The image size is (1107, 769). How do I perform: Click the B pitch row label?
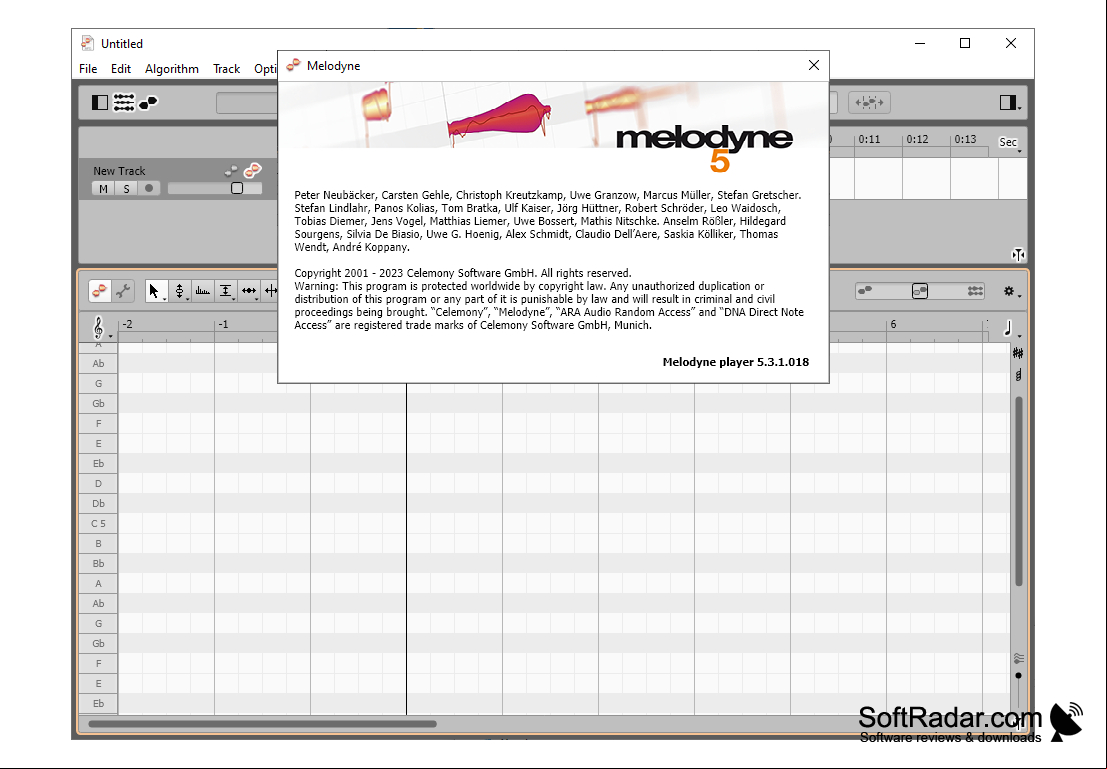(x=98, y=544)
